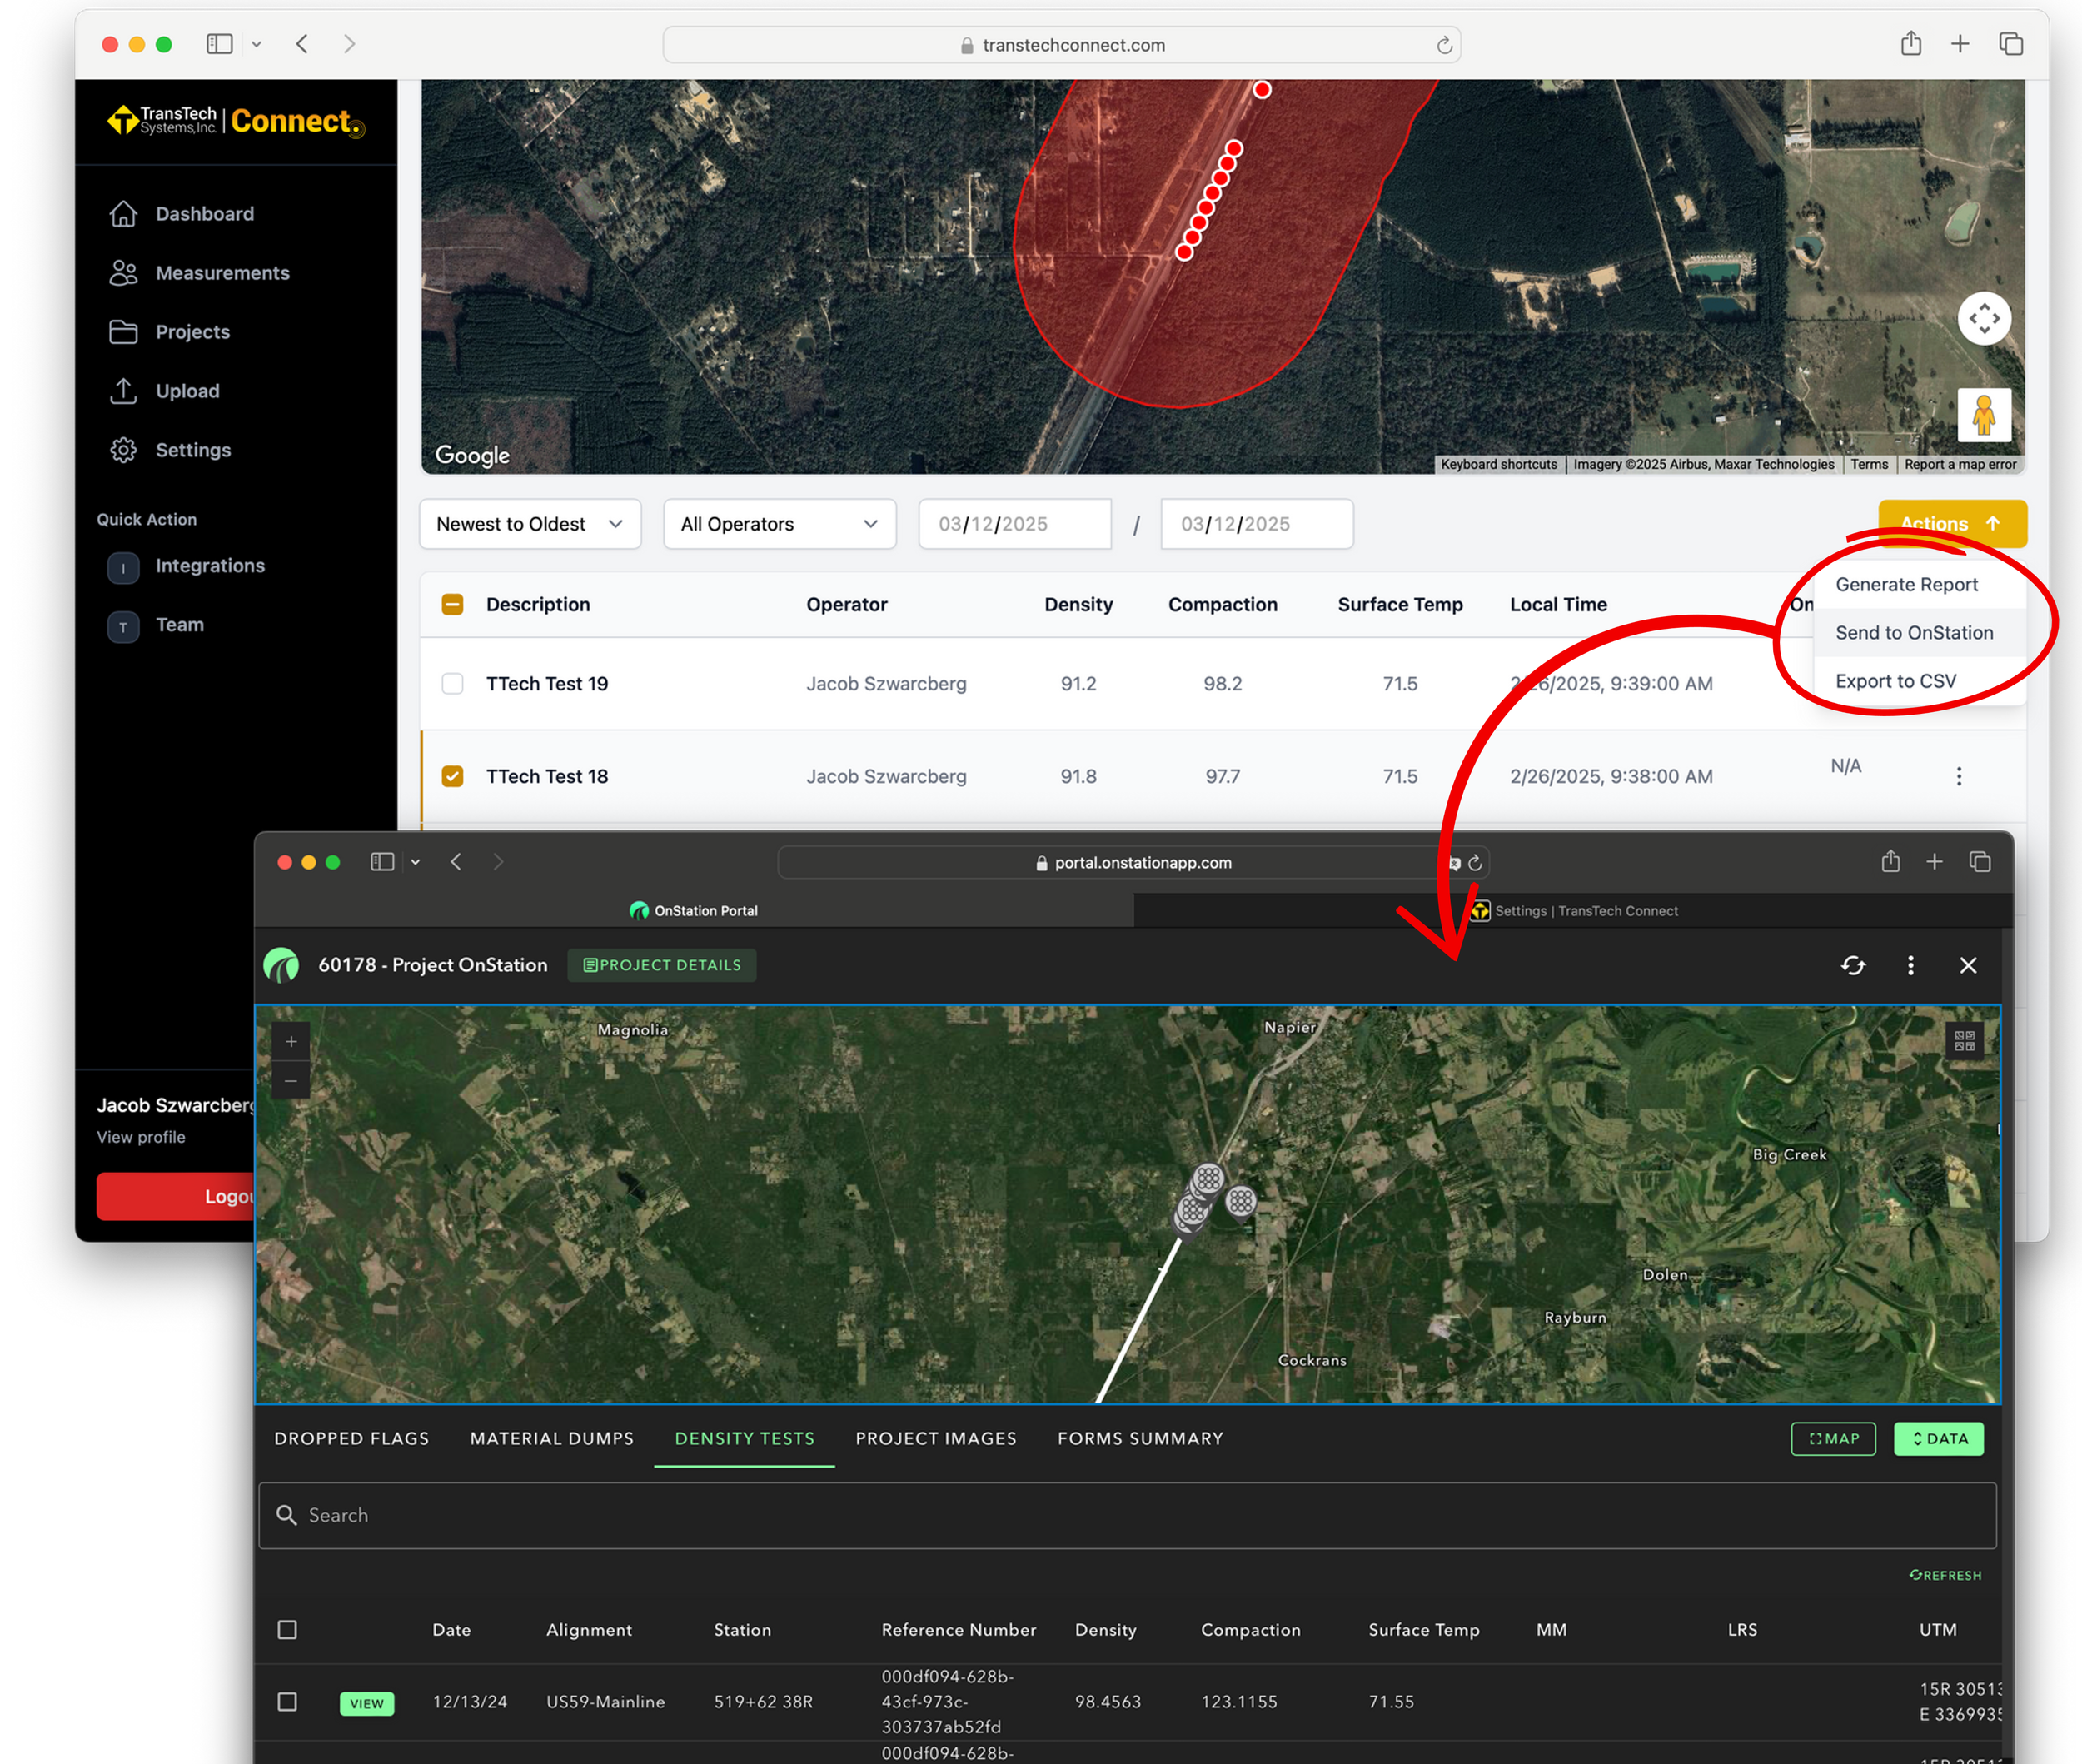The height and width of the screenshot is (1764, 2082).
Task: Click share icon in OnStation browser window
Action: point(1890,861)
